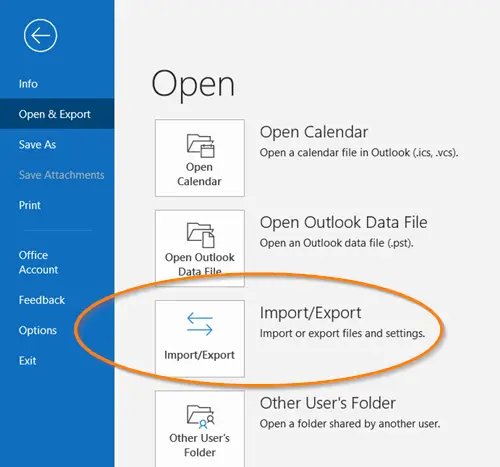Screen dimensions: 500x467
Task: Click Exit to close Outlook
Action: point(27,361)
